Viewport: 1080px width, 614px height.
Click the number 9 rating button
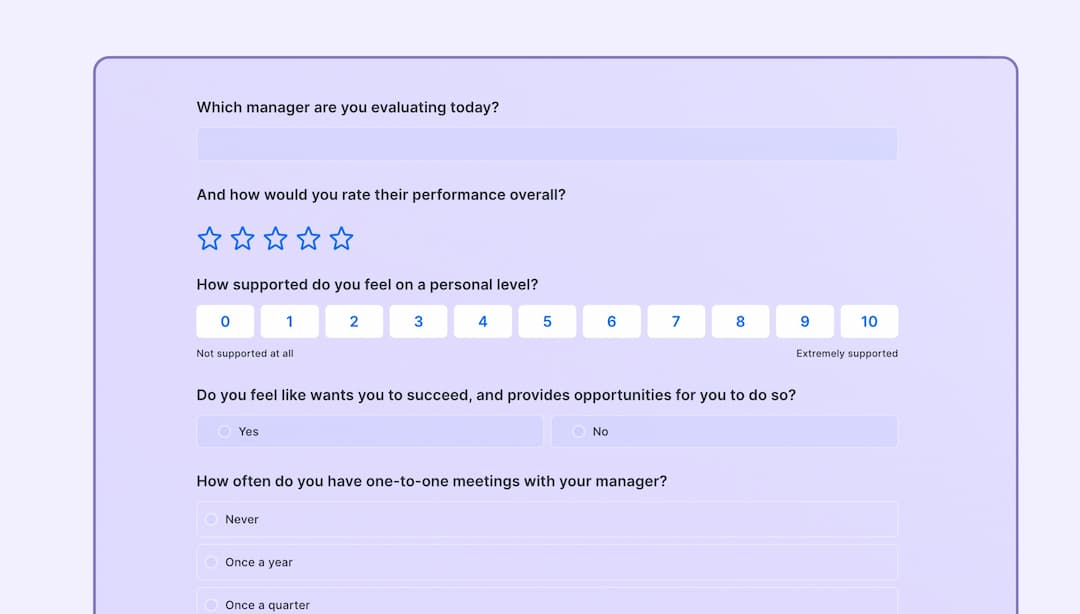(805, 321)
